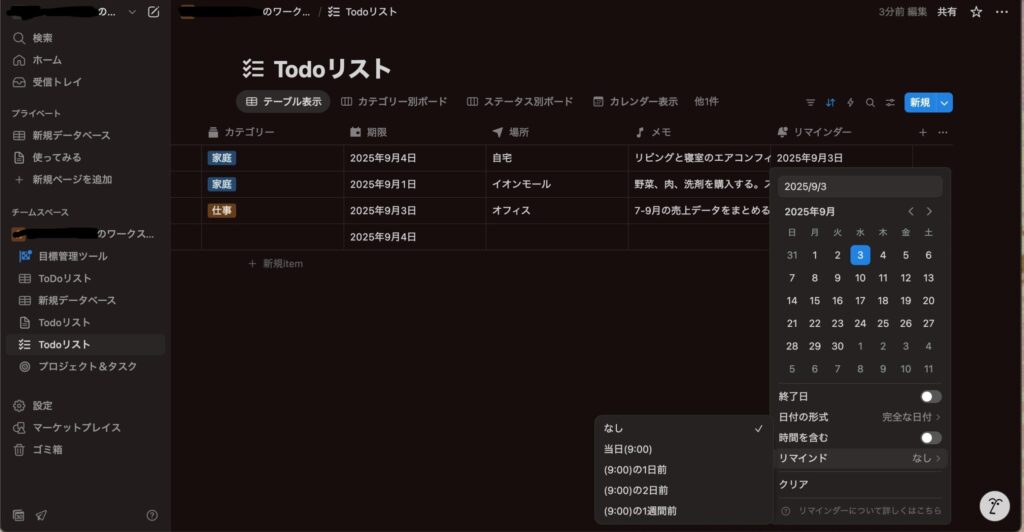Switch to the カレンダー表示 tab

point(635,102)
